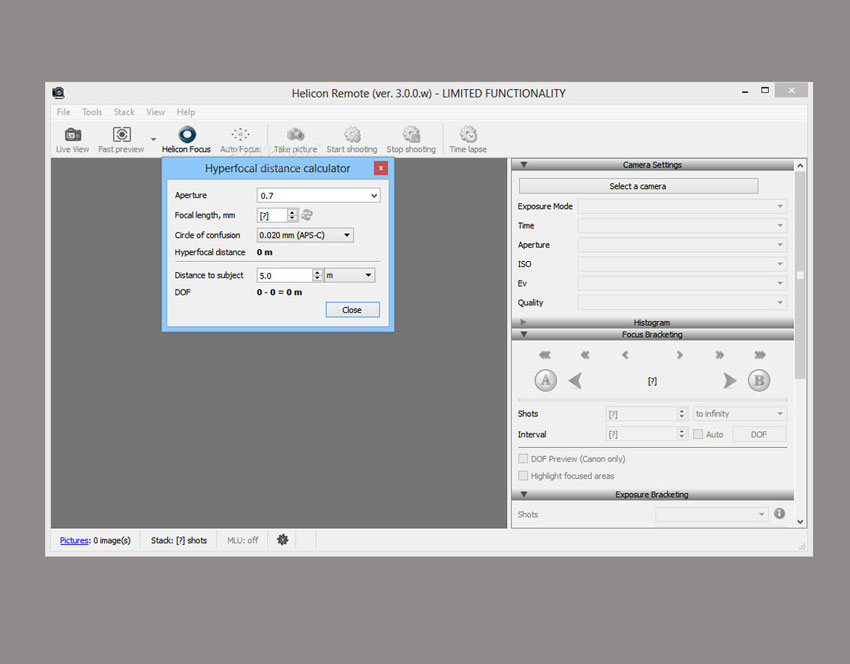
Task: Click the focus point B button
Action: coord(759,380)
